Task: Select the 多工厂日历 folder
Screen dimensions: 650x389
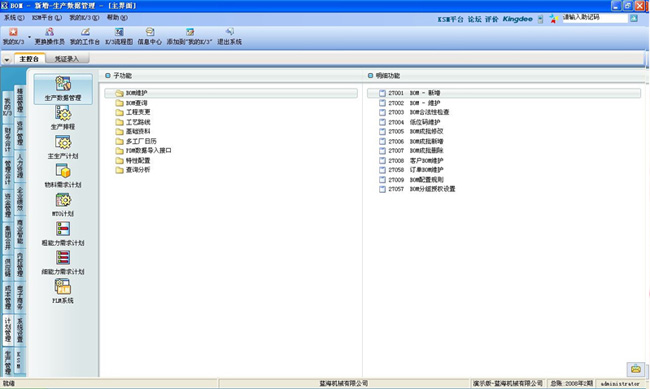Action: coord(136,141)
